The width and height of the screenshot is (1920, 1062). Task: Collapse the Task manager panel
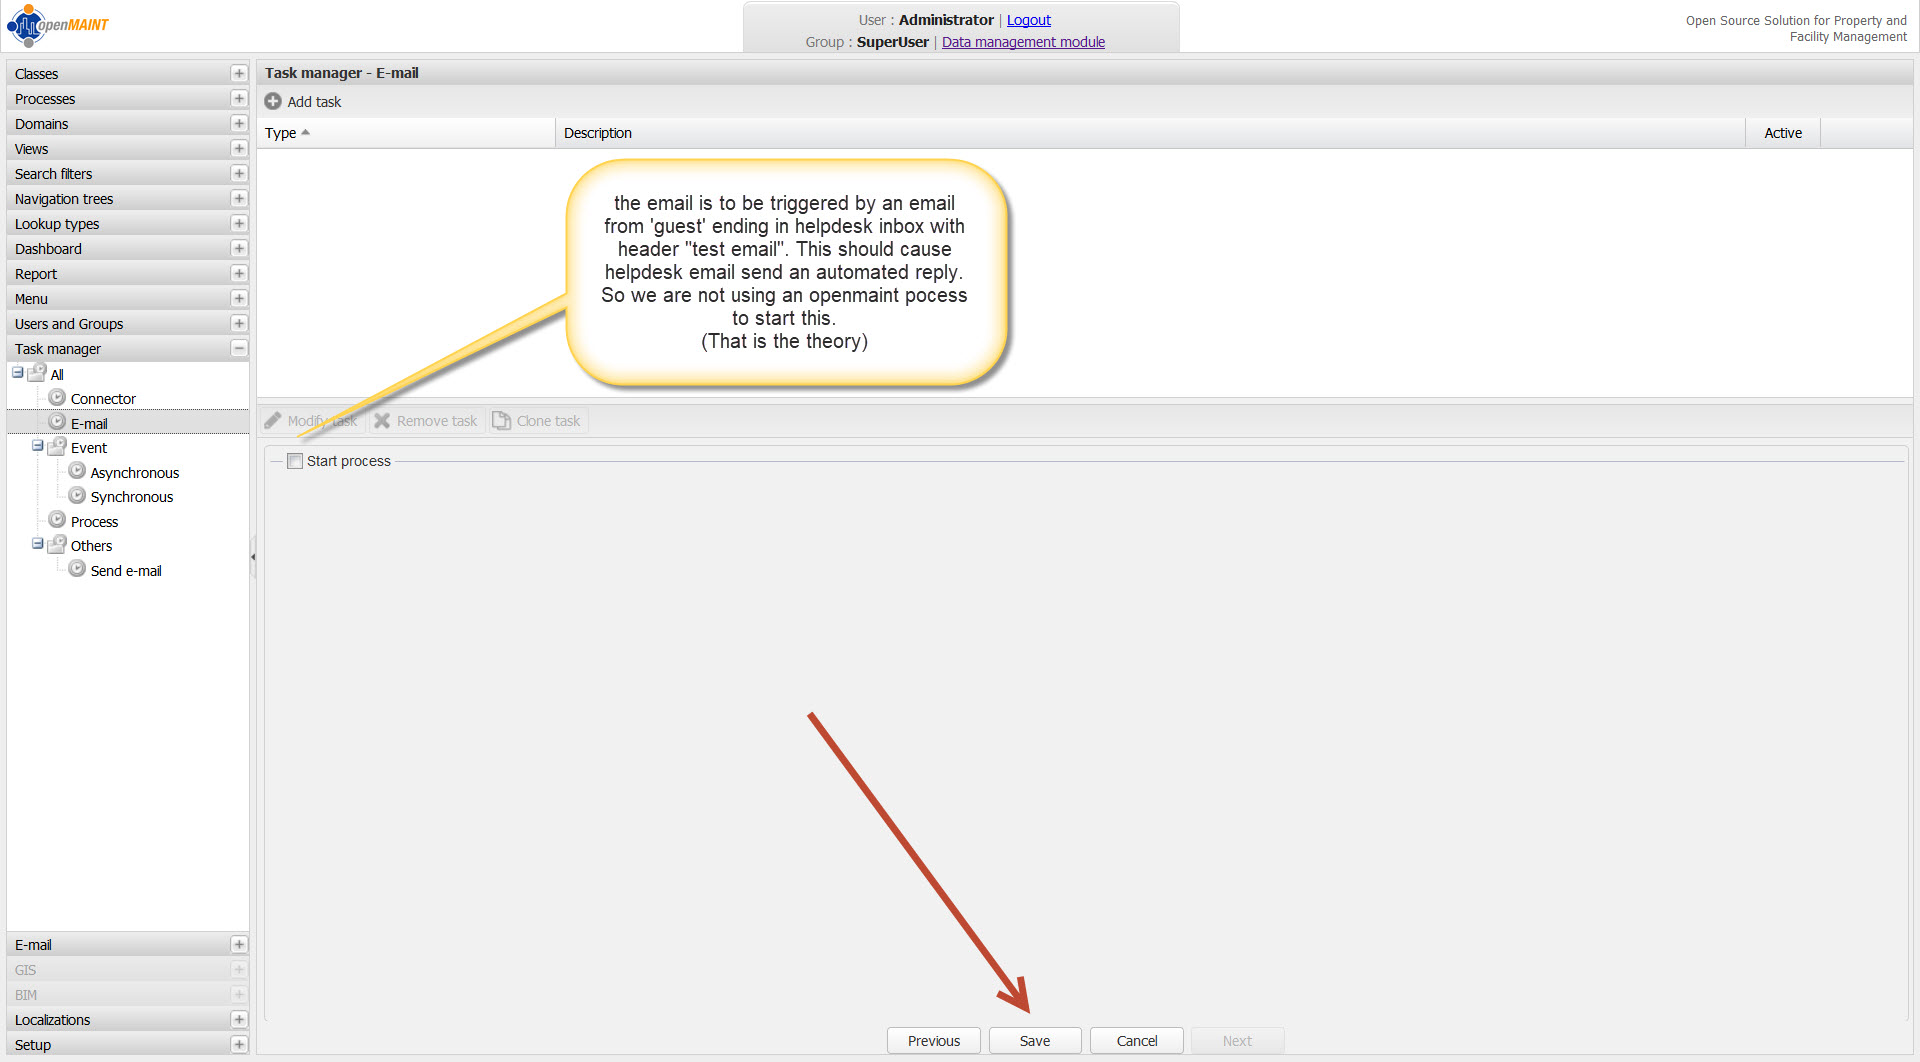[x=238, y=349]
